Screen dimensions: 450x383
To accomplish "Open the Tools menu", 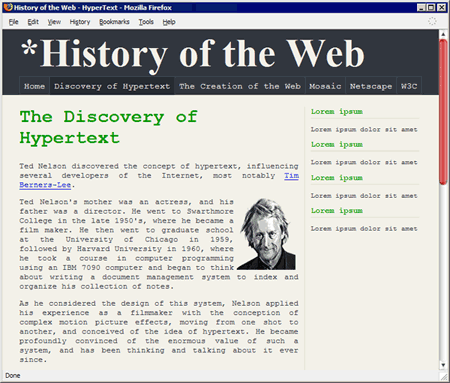I will (146, 22).
